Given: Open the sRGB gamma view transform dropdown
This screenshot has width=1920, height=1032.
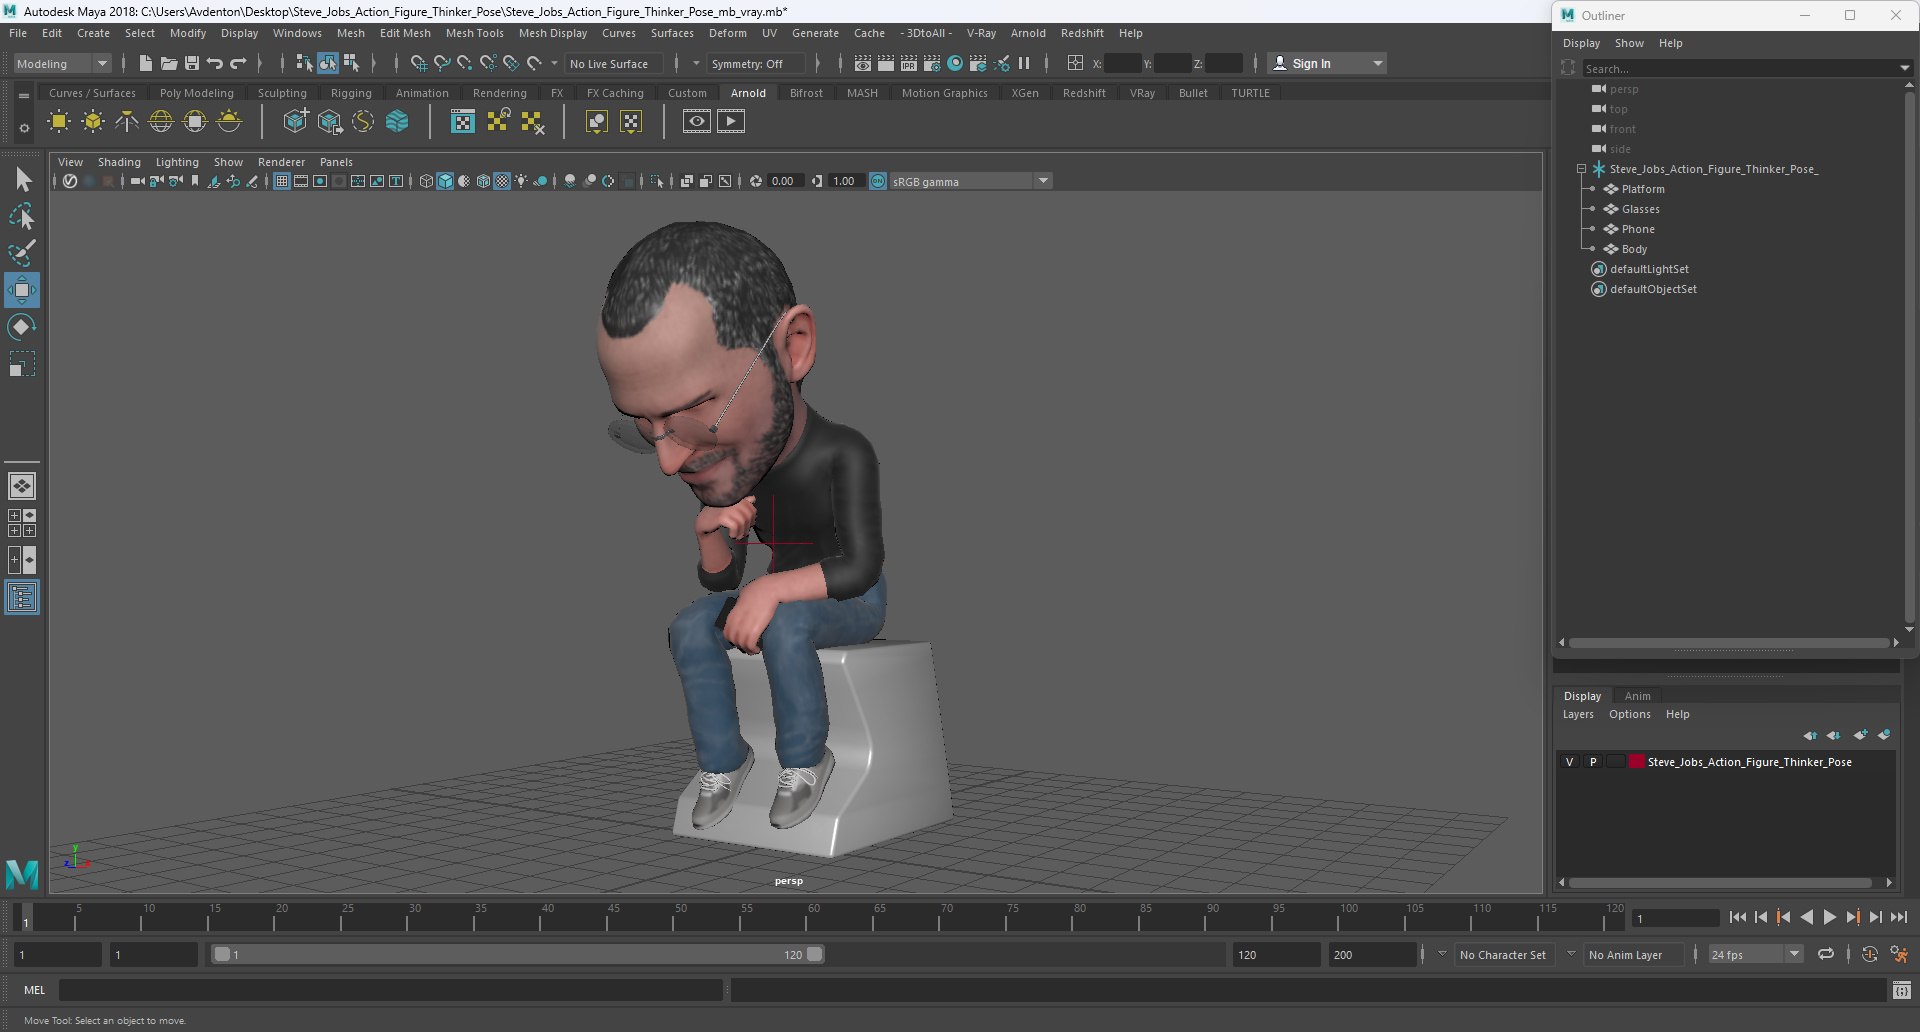Looking at the screenshot, I should (x=969, y=181).
